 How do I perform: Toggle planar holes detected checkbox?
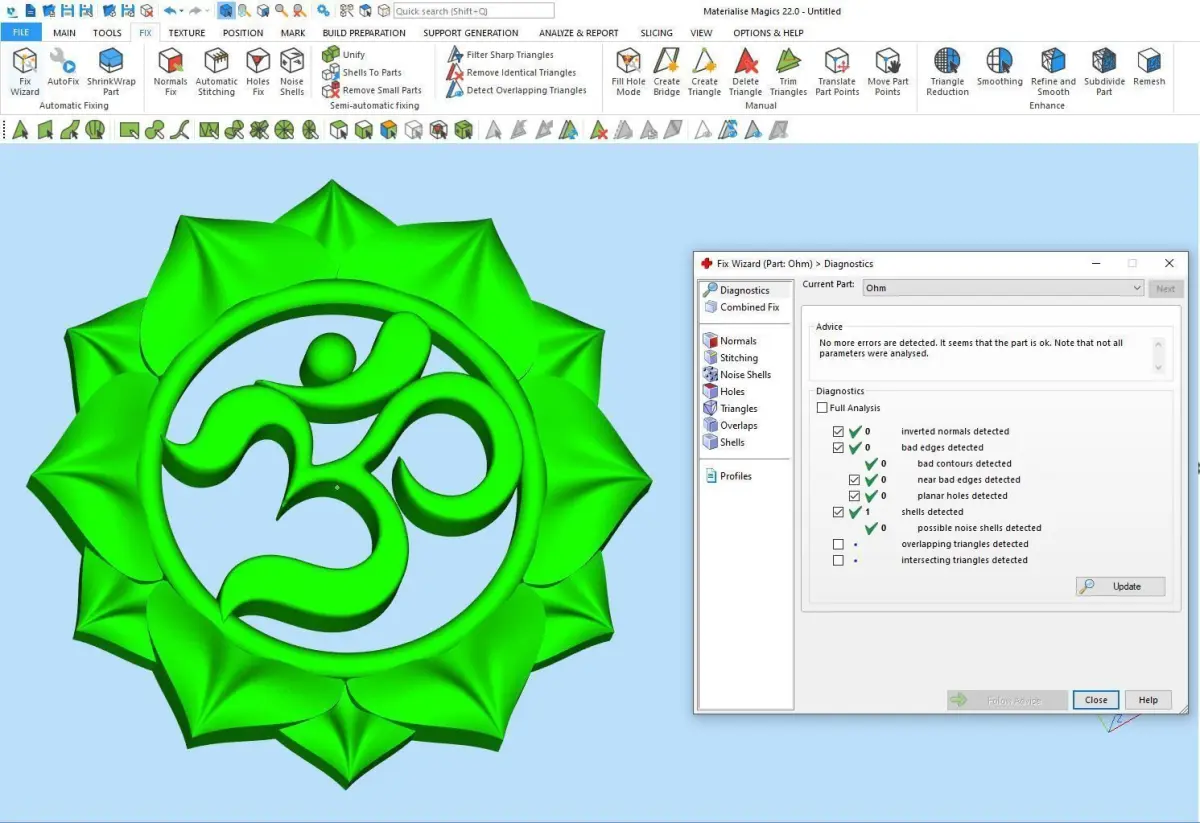pyautogui.click(x=854, y=496)
